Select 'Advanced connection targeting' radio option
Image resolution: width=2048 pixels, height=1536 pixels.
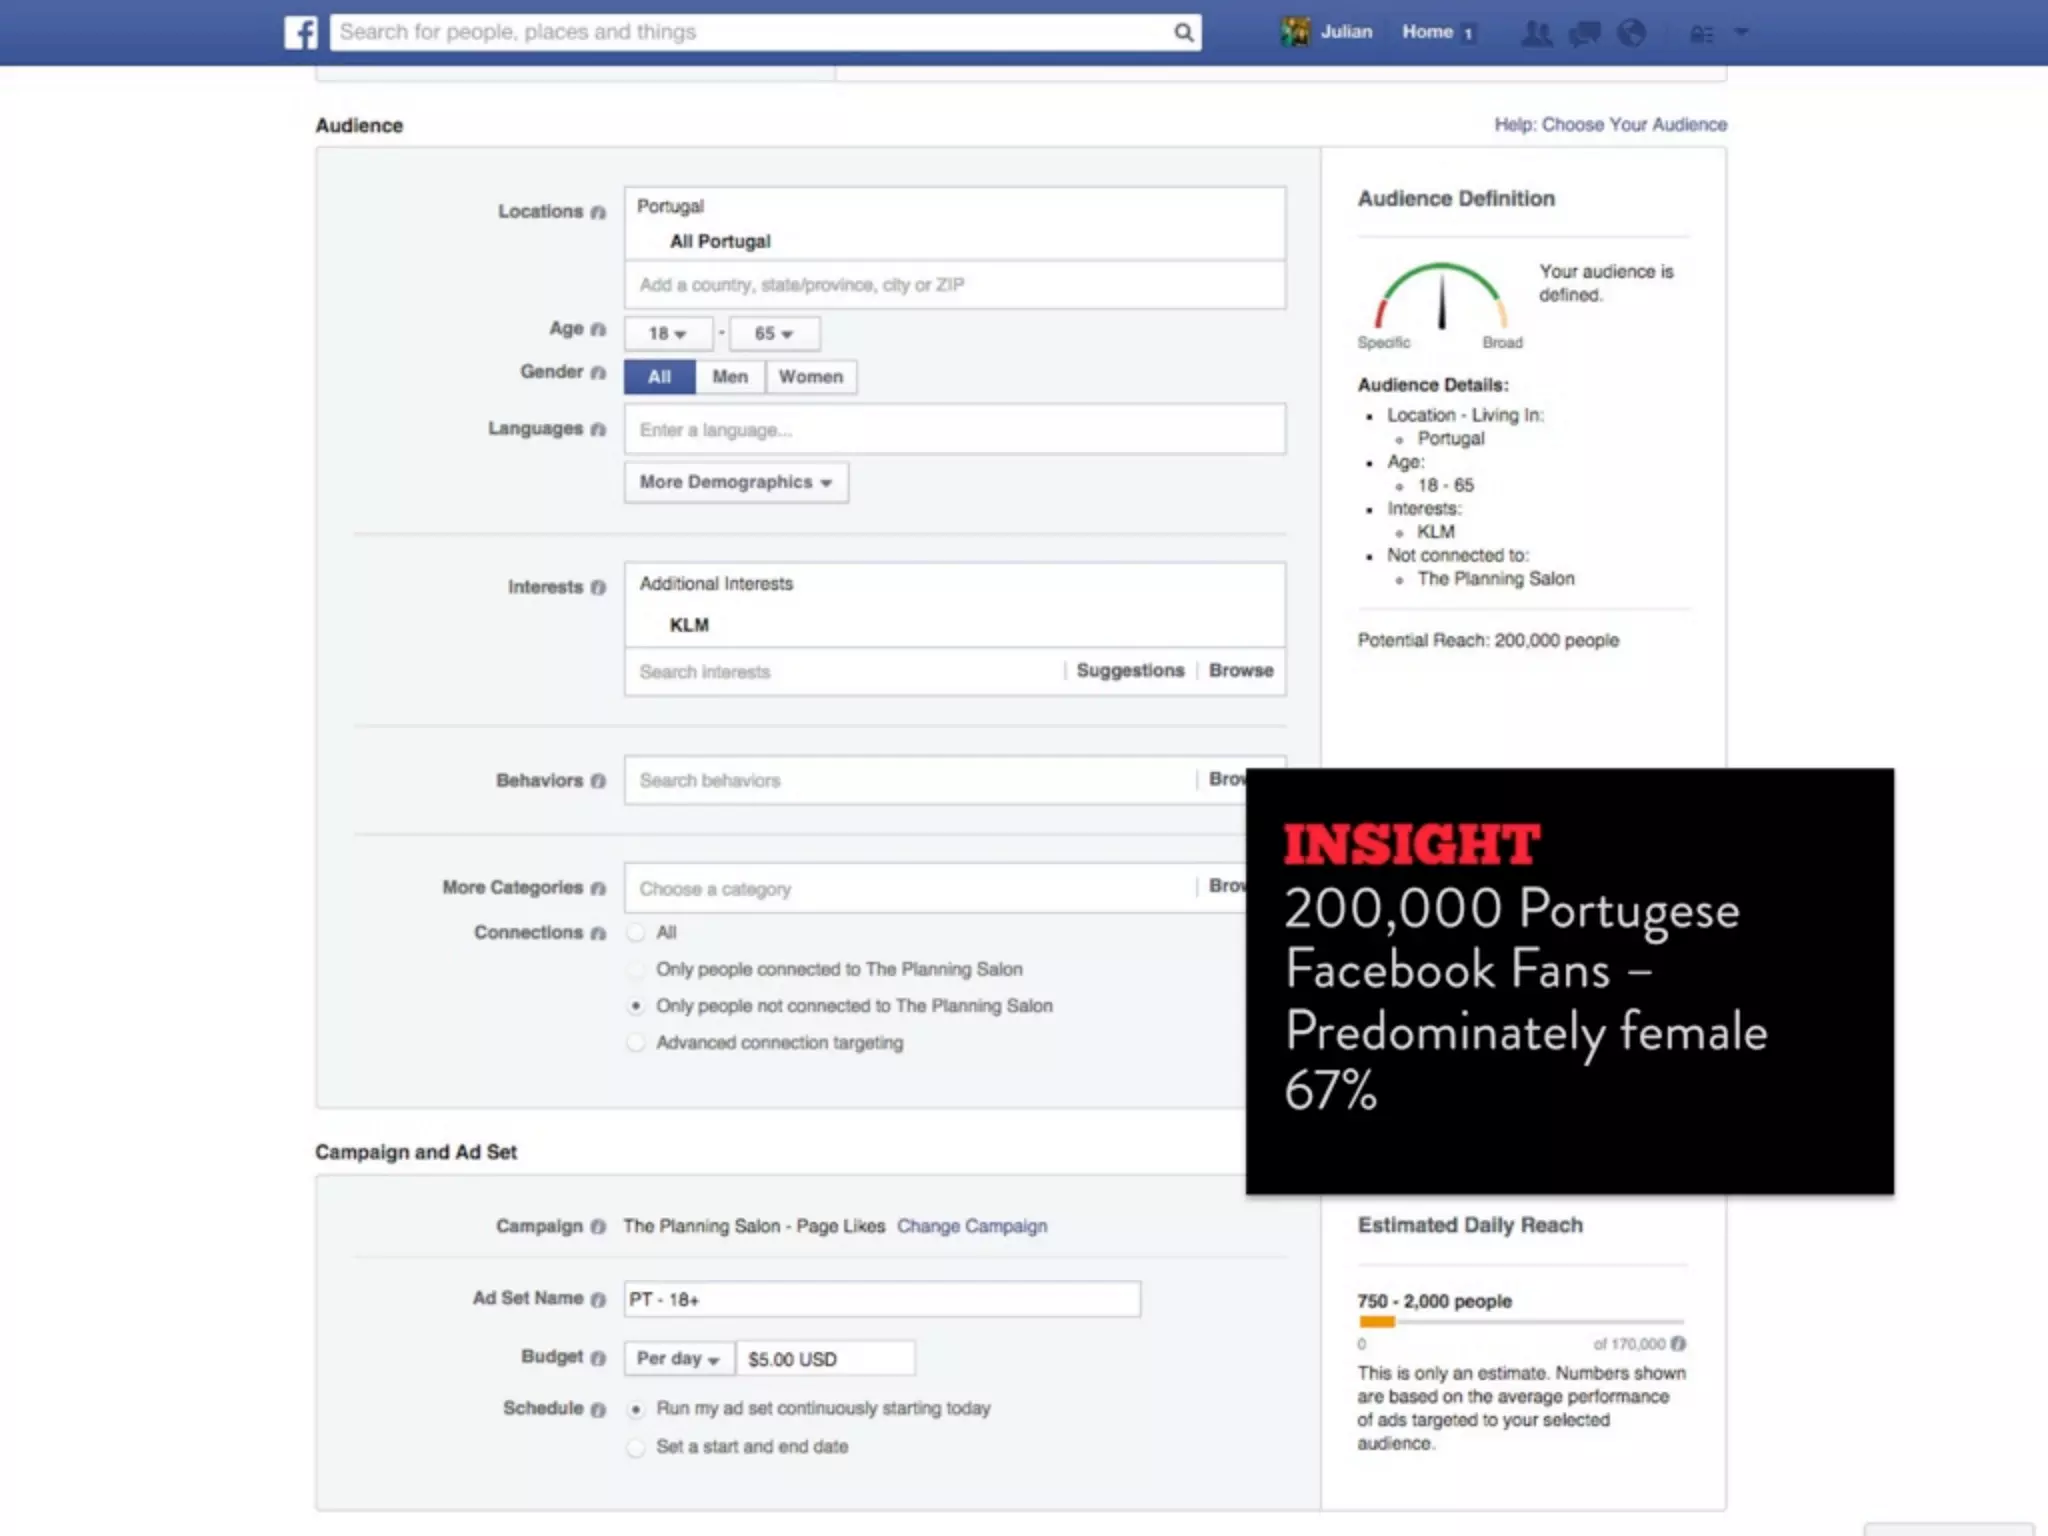[635, 1043]
